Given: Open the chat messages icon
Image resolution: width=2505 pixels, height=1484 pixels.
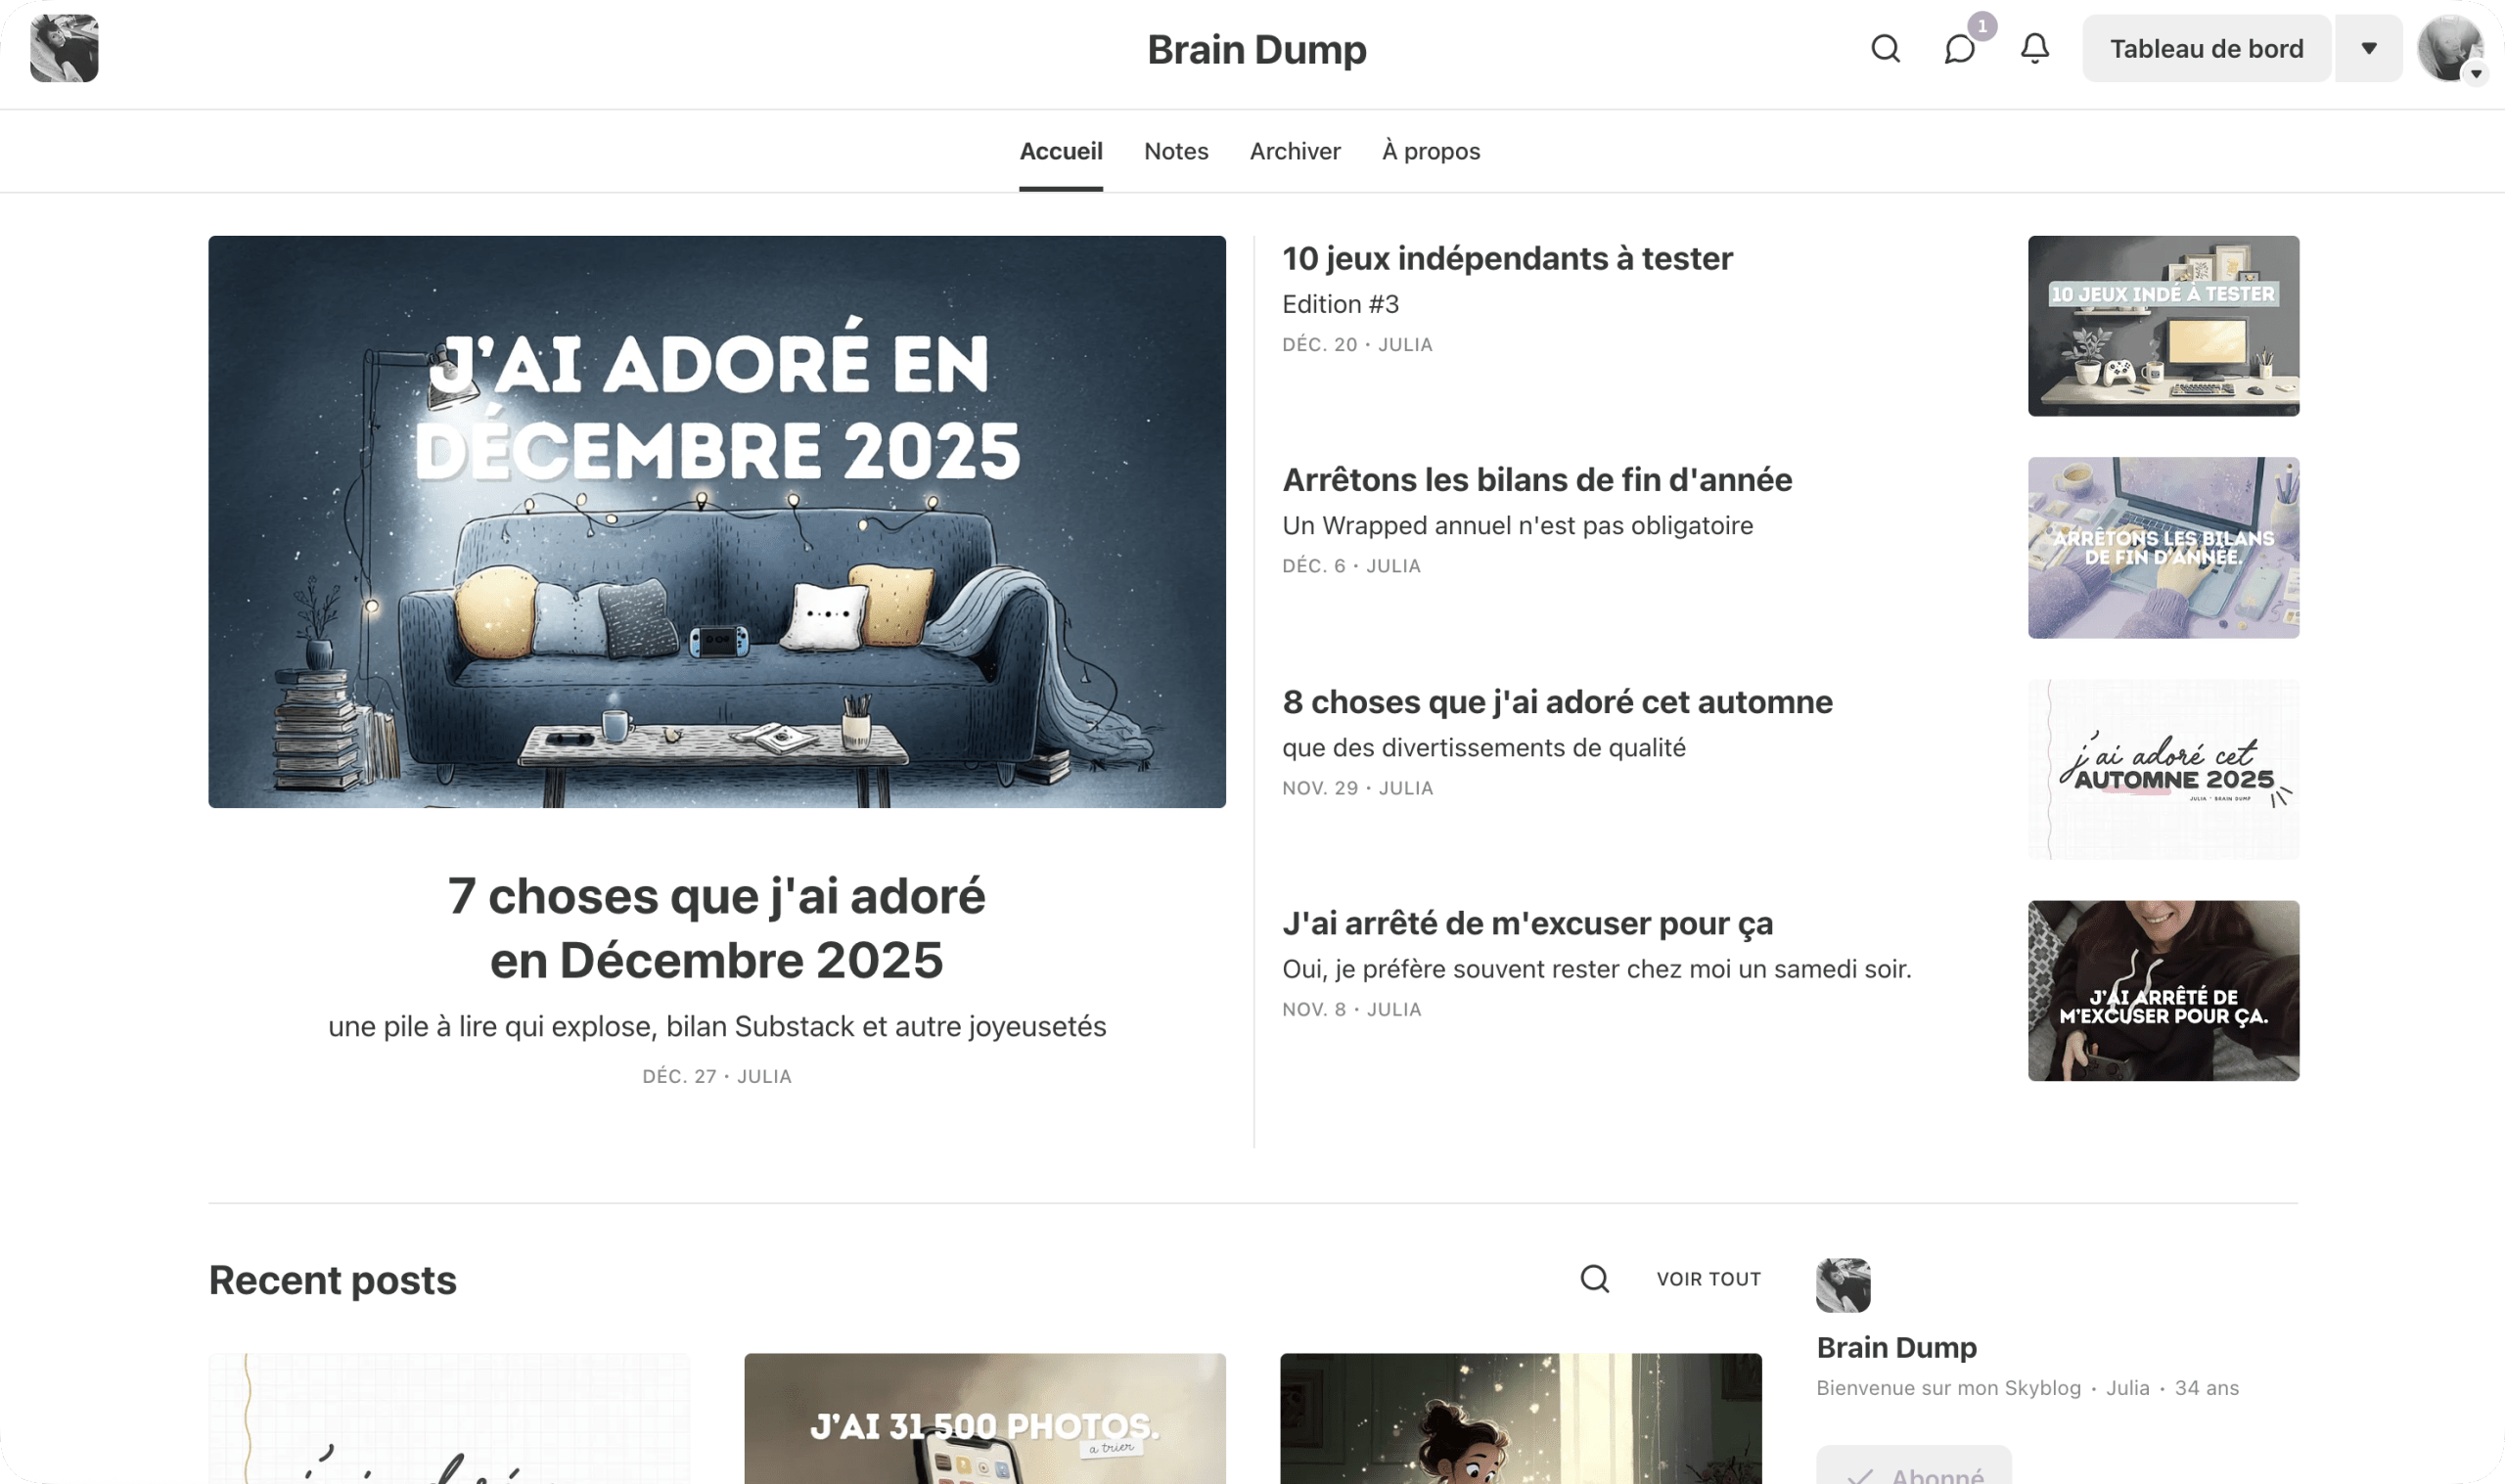Looking at the screenshot, I should coord(1959,49).
